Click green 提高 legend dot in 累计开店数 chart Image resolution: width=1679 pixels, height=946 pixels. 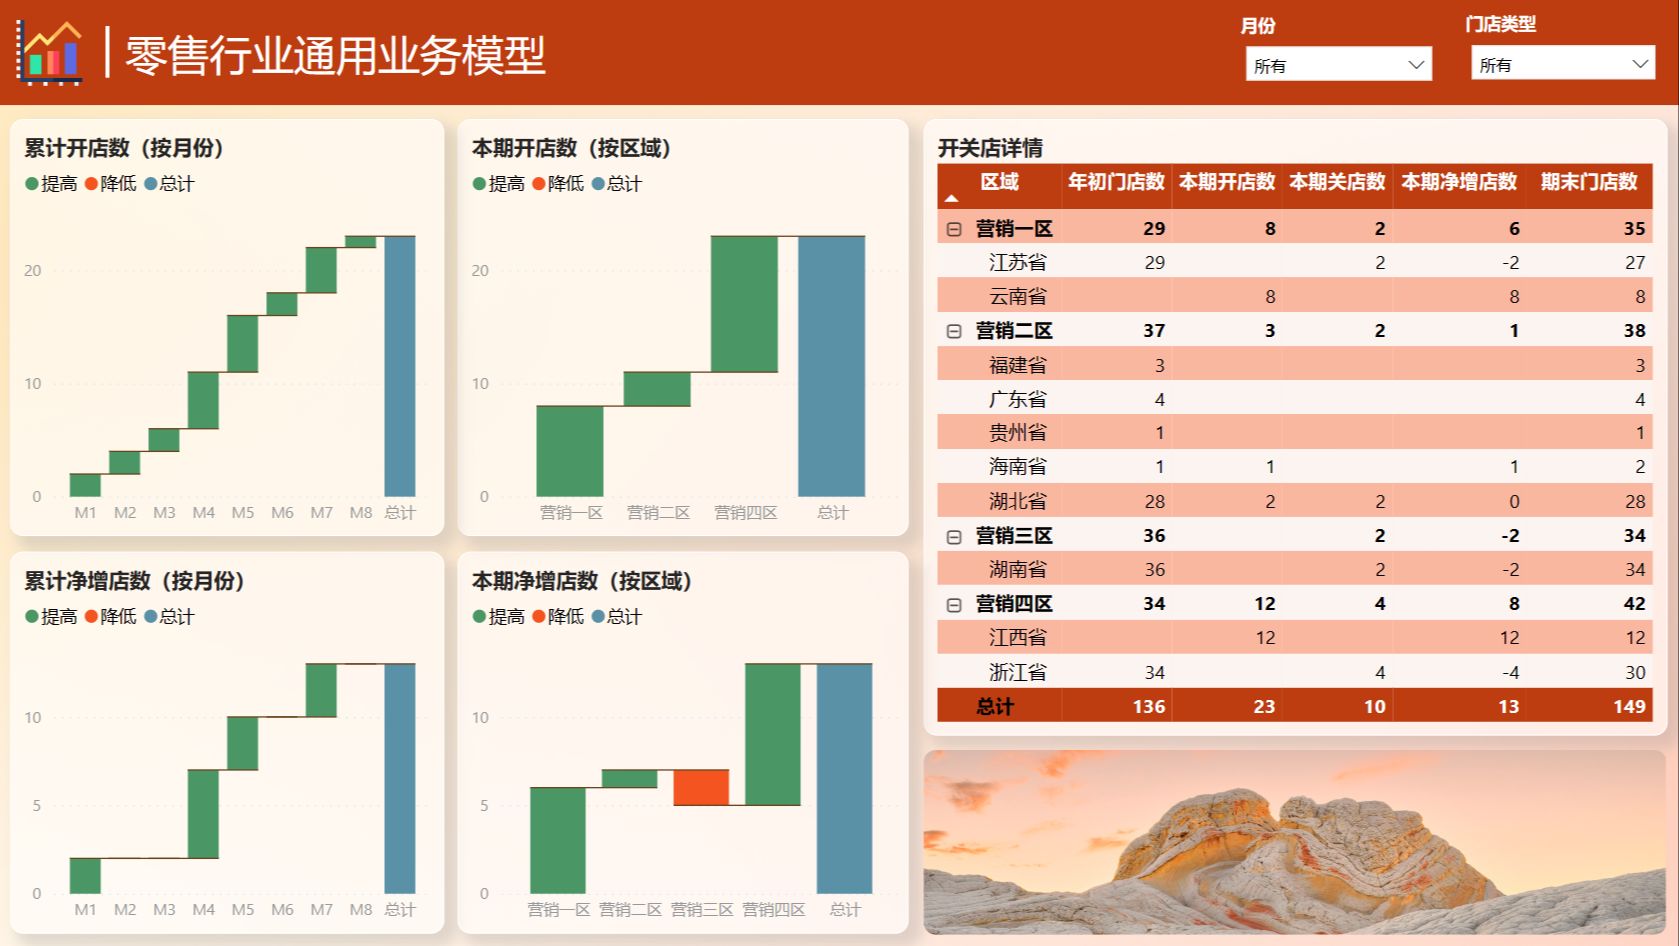32,184
